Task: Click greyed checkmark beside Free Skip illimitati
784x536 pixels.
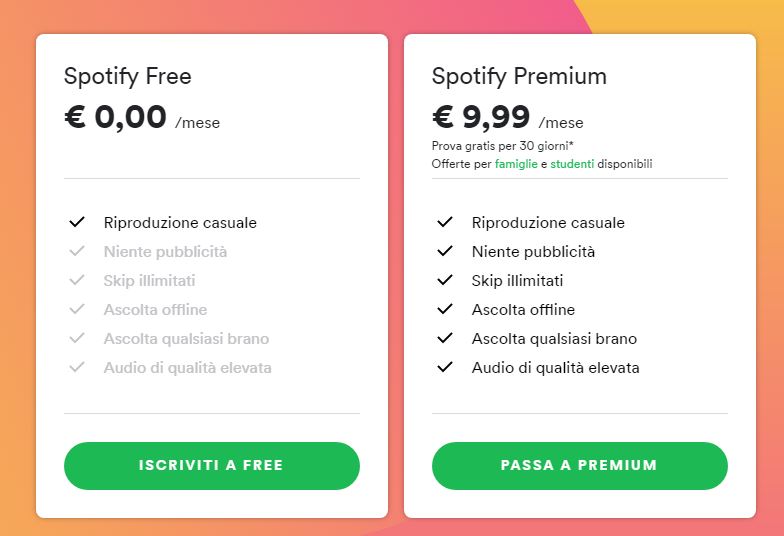Action: pyautogui.click(x=77, y=280)
